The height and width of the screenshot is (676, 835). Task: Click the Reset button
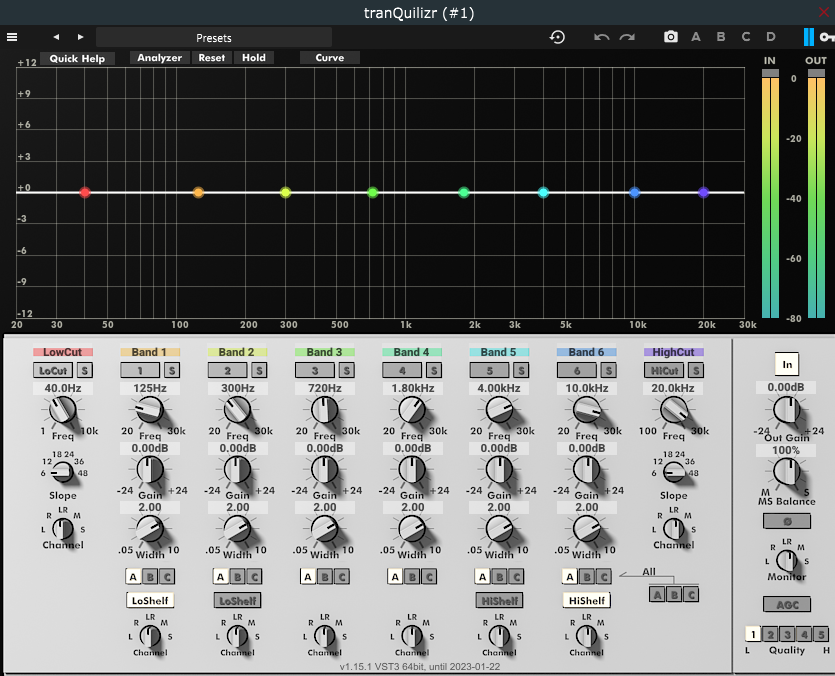coord(211,58)
